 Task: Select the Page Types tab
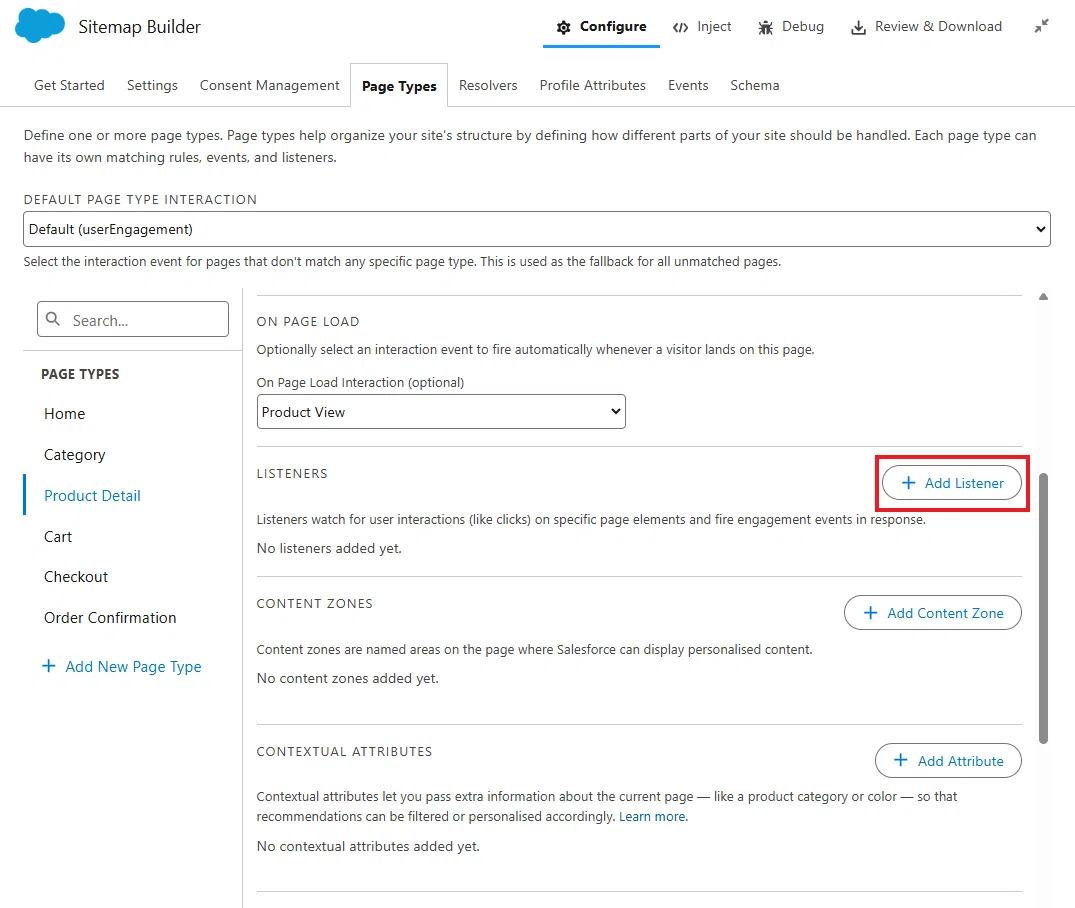(x=399, y=86)
